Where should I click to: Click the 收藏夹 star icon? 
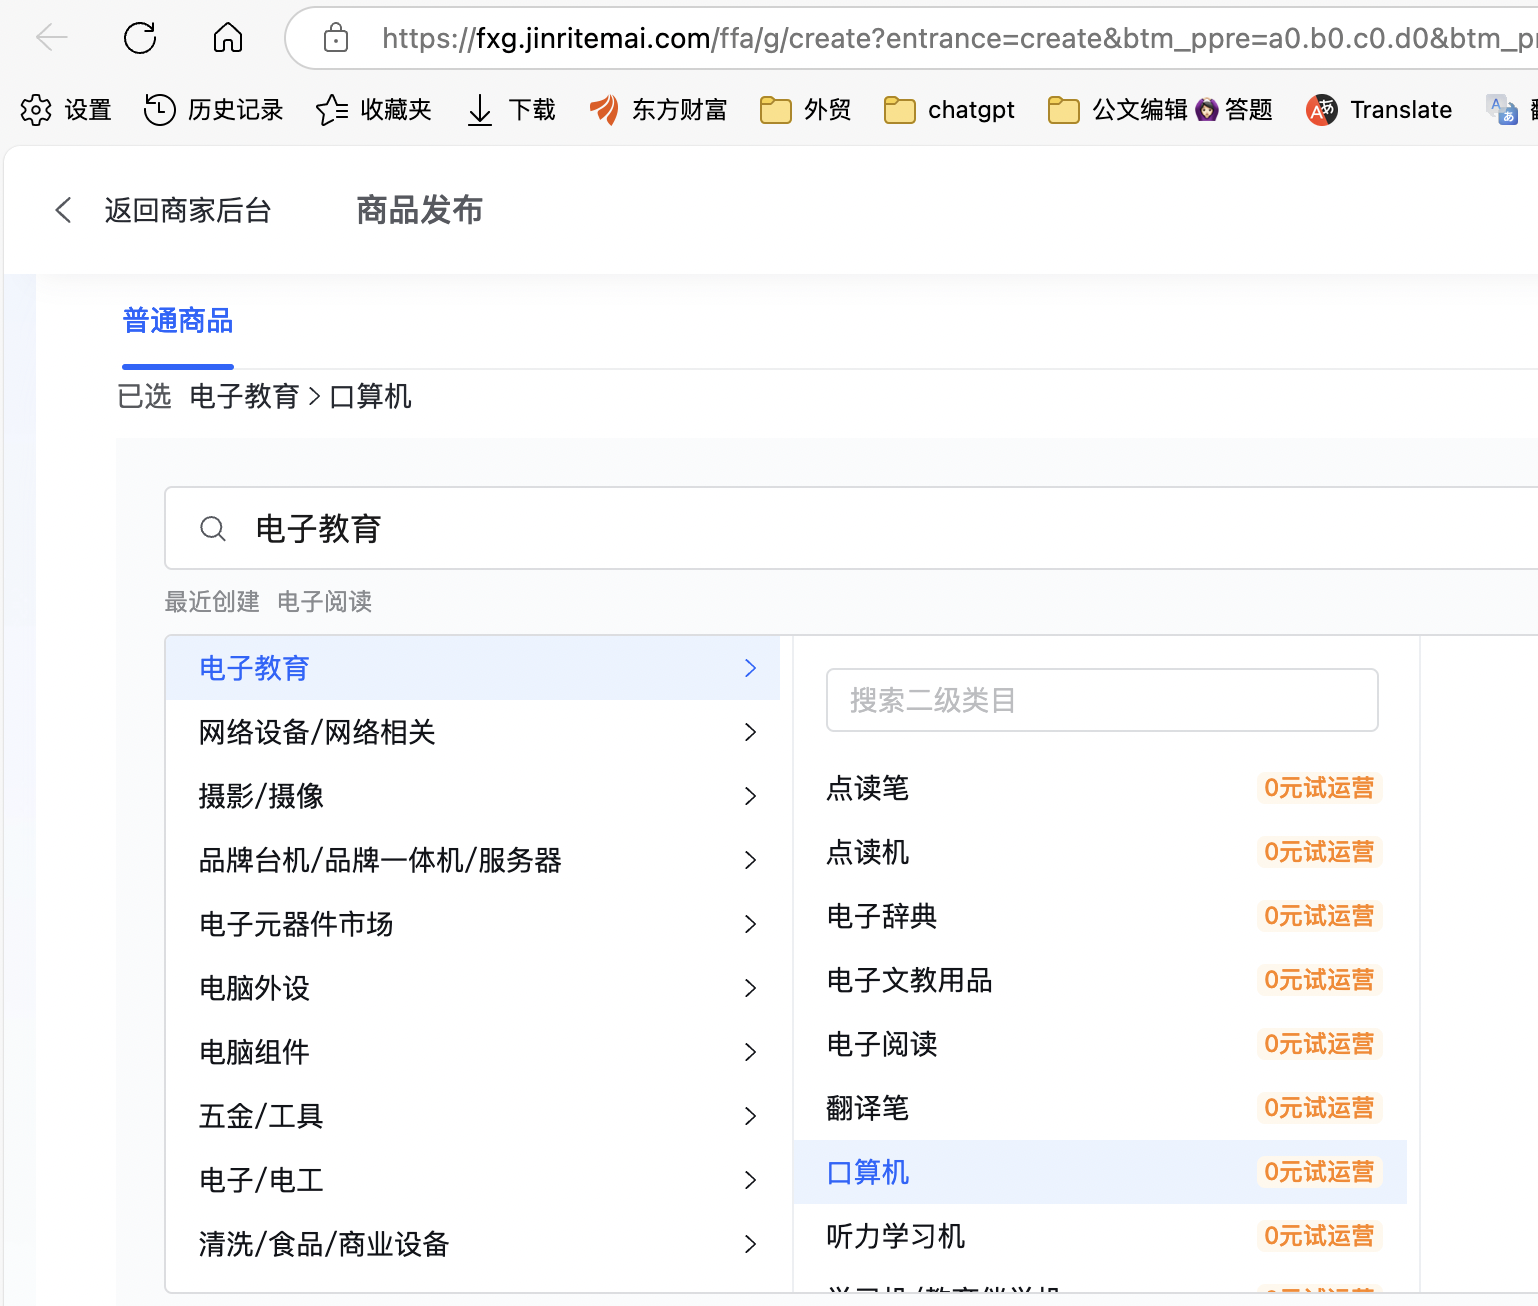[332, 110]
